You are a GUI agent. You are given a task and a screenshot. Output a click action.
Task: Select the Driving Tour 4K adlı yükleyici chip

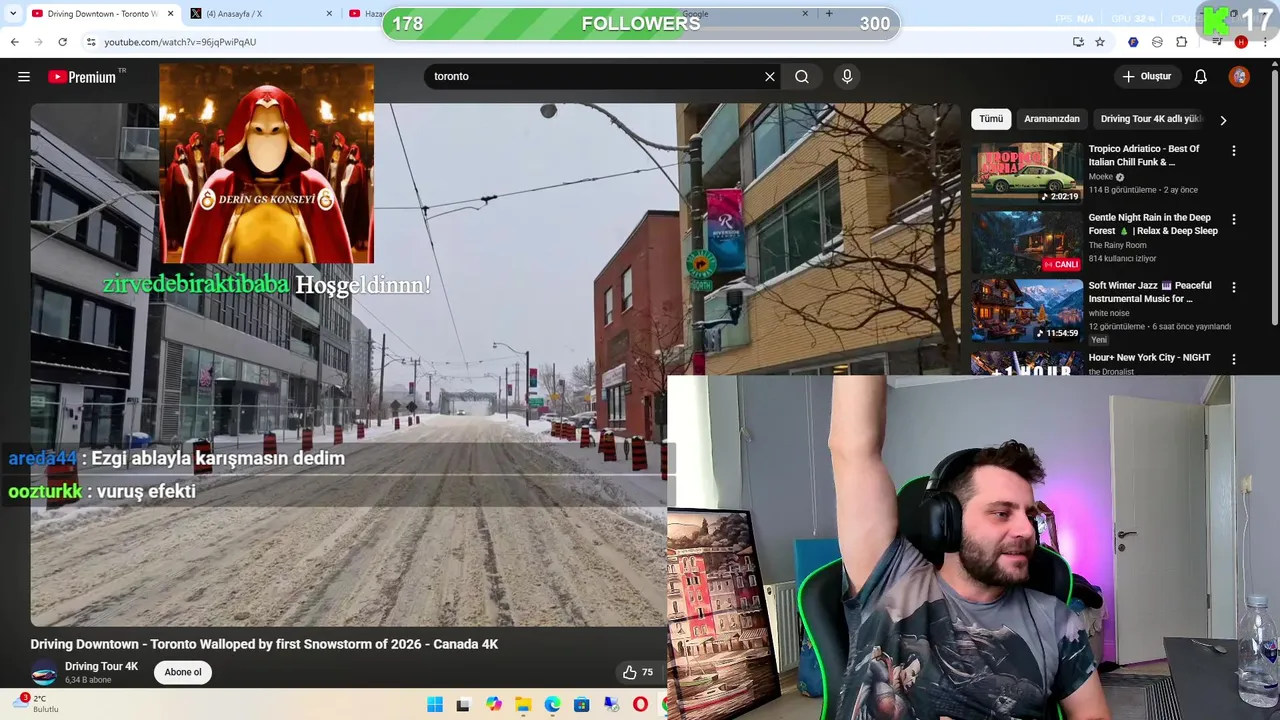[x=1150, y=119]
